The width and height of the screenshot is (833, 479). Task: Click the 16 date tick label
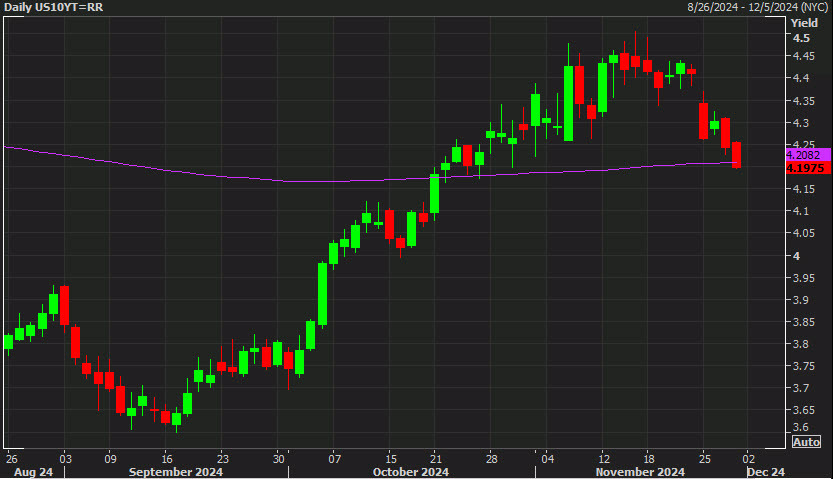(x=166, y=459)
